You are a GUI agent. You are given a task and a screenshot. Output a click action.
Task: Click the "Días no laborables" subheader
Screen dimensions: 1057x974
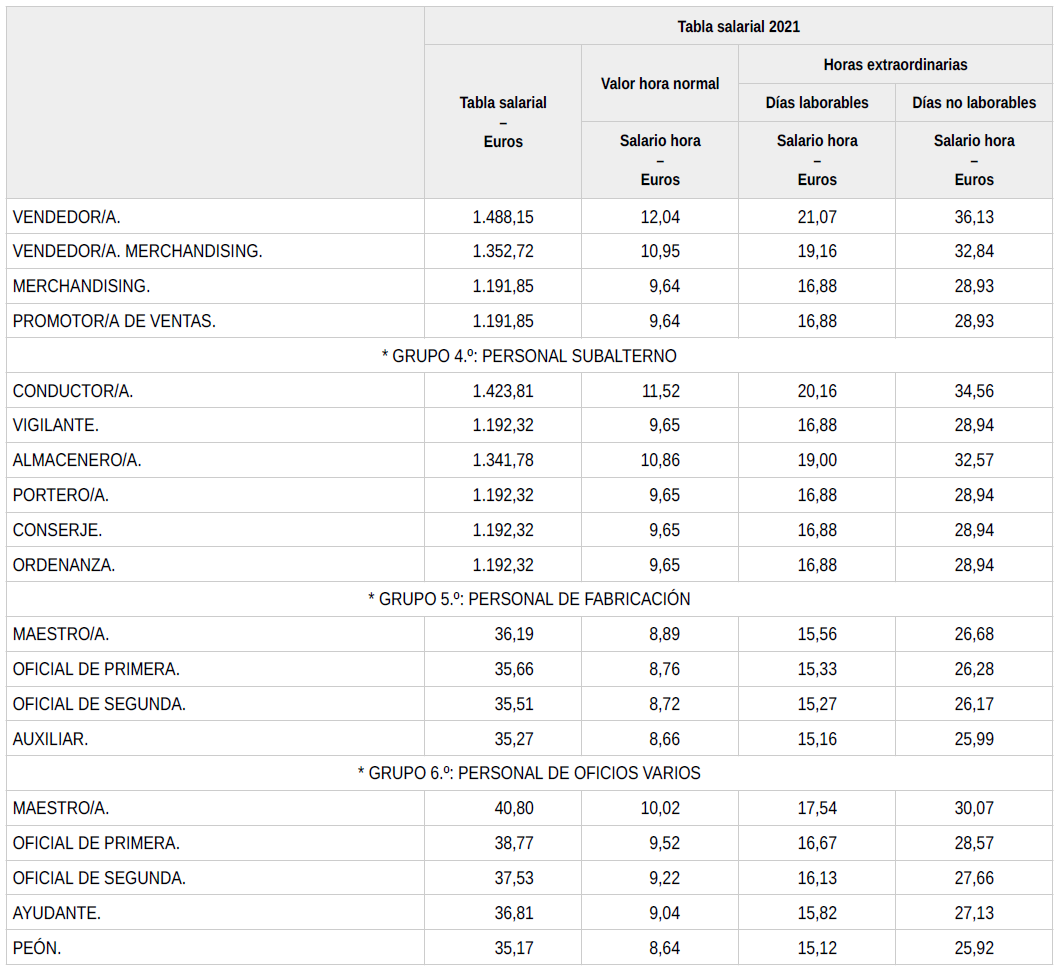pyautogui.click(x=974, y=103)
